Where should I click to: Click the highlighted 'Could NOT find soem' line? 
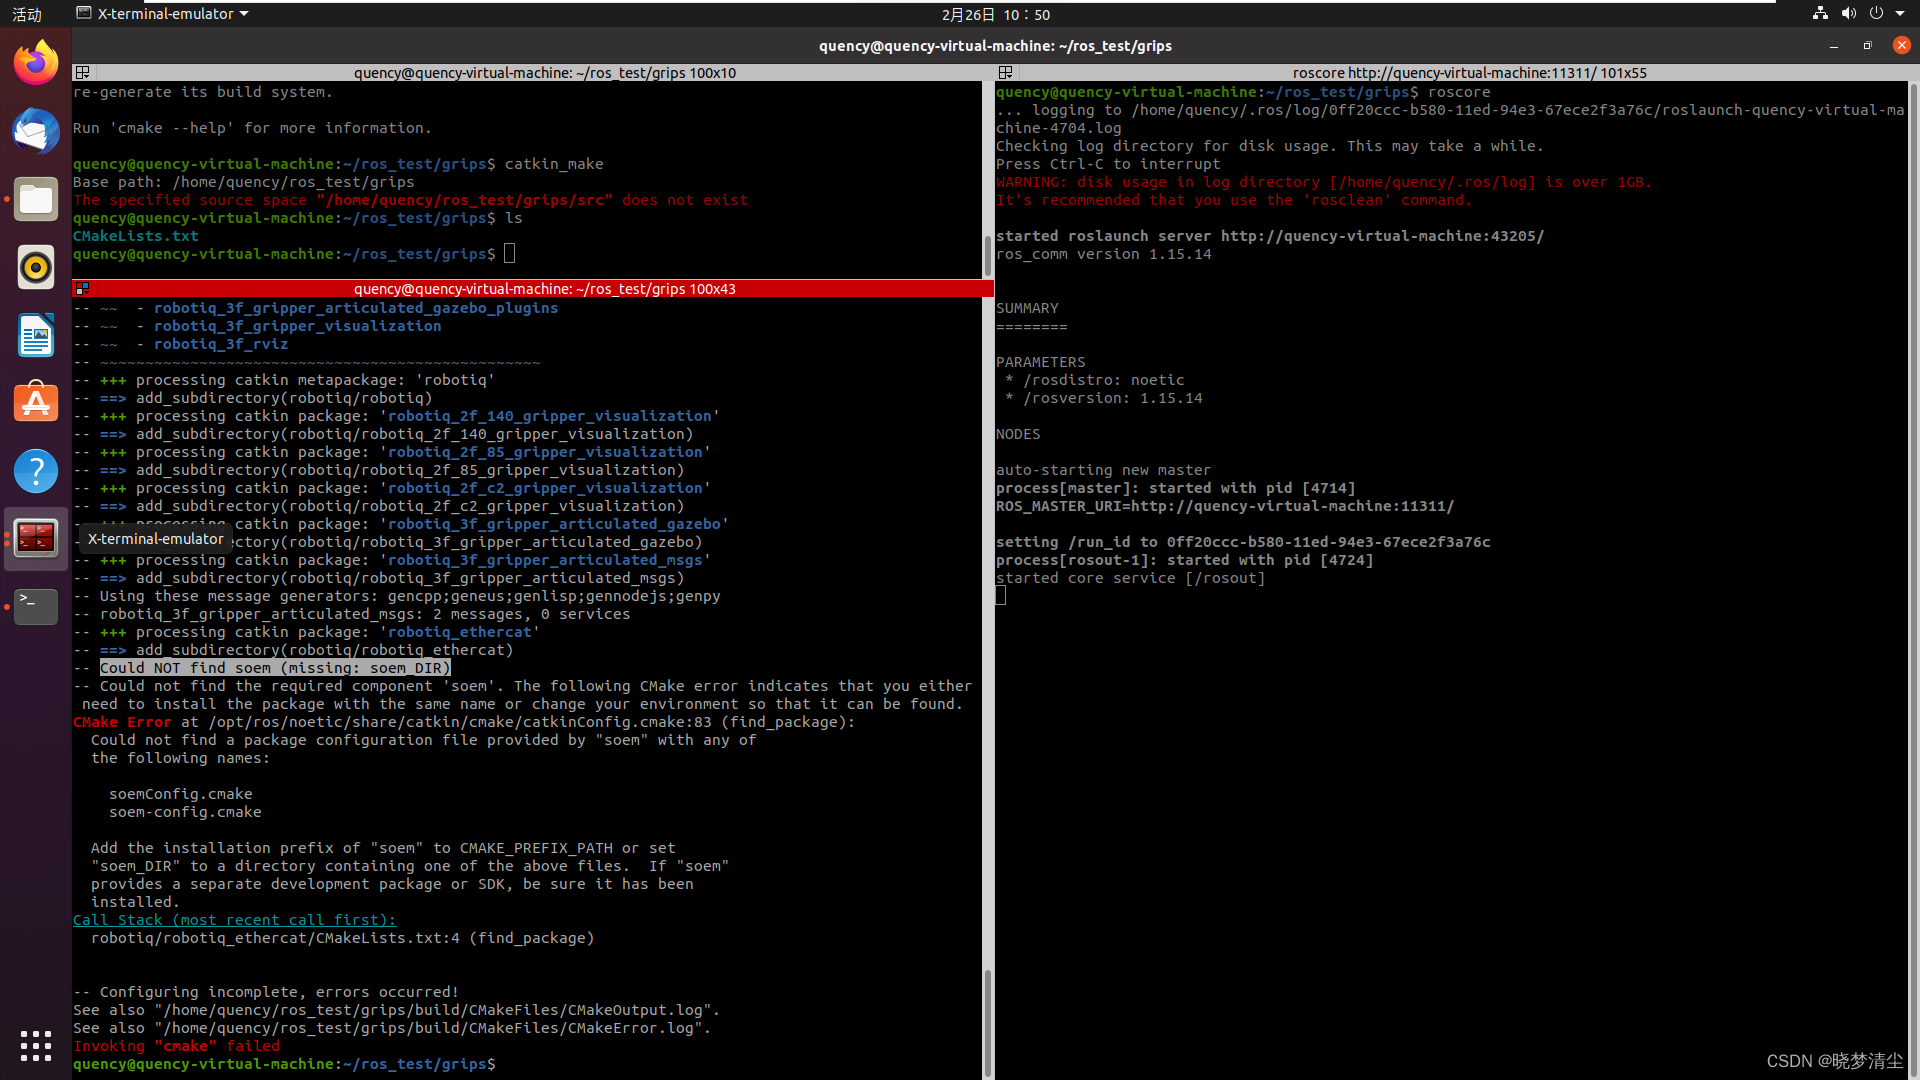275,668
